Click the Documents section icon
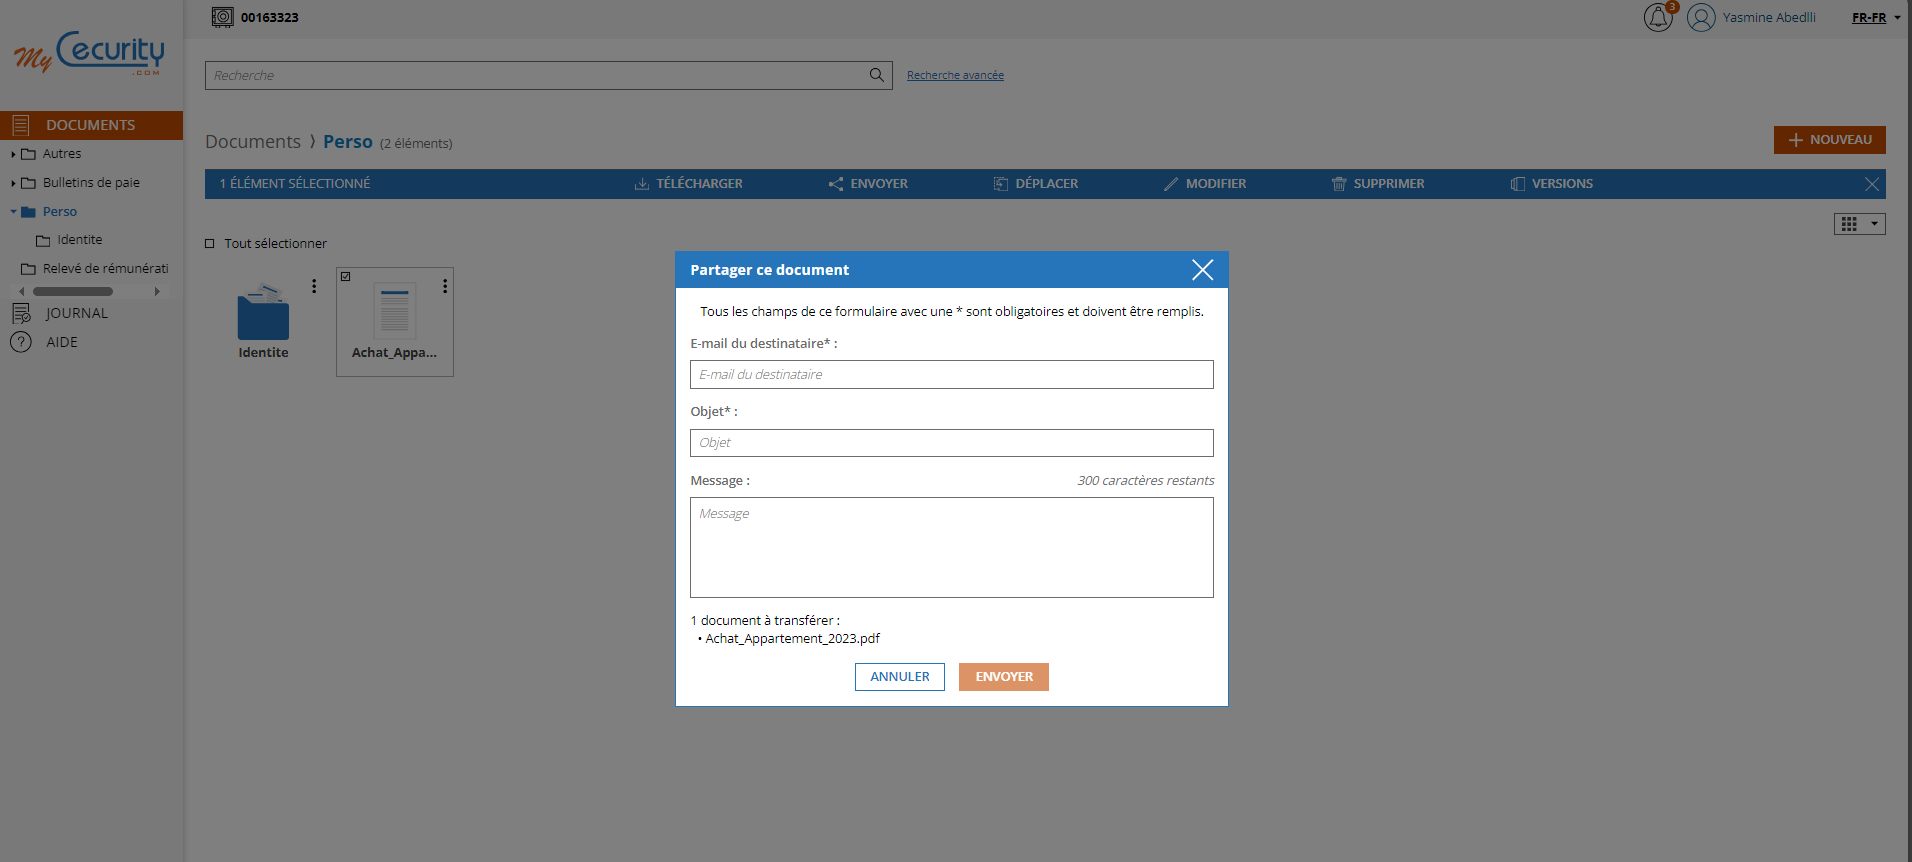The width and height of the screenshot is (1912, 862). (20, 125)
